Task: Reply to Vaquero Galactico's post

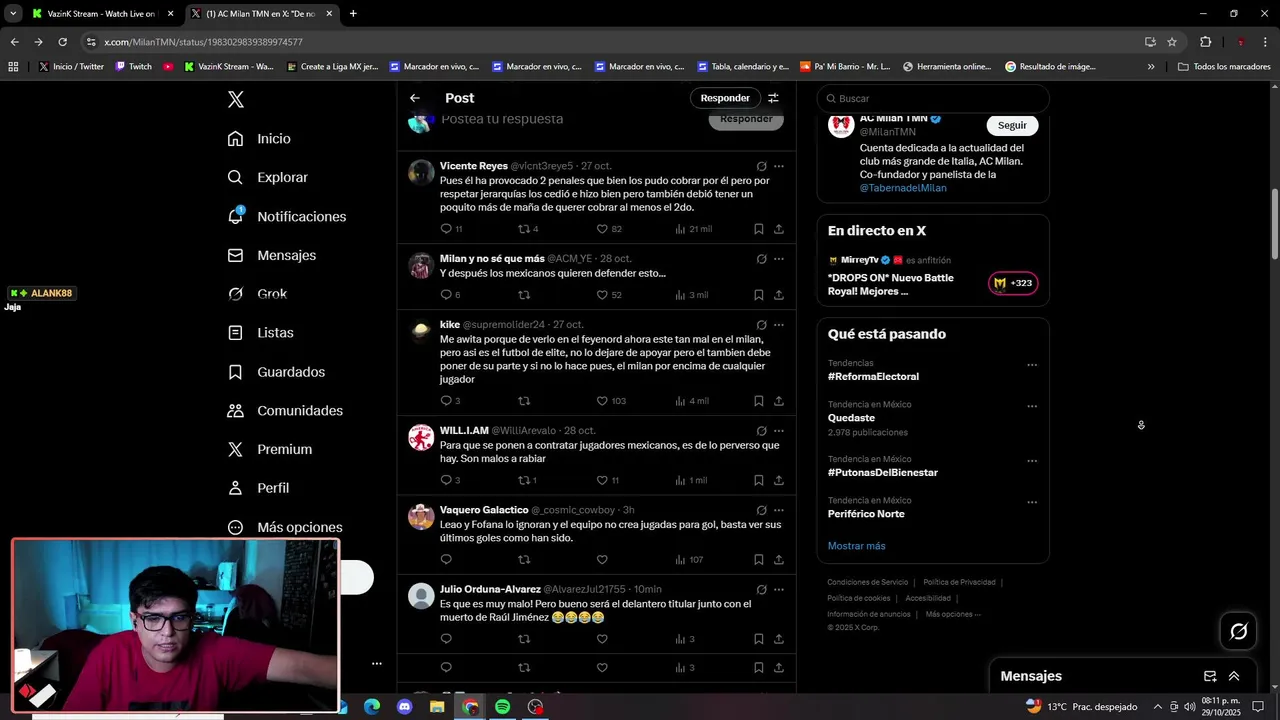Action: click(x=447, y=560)
